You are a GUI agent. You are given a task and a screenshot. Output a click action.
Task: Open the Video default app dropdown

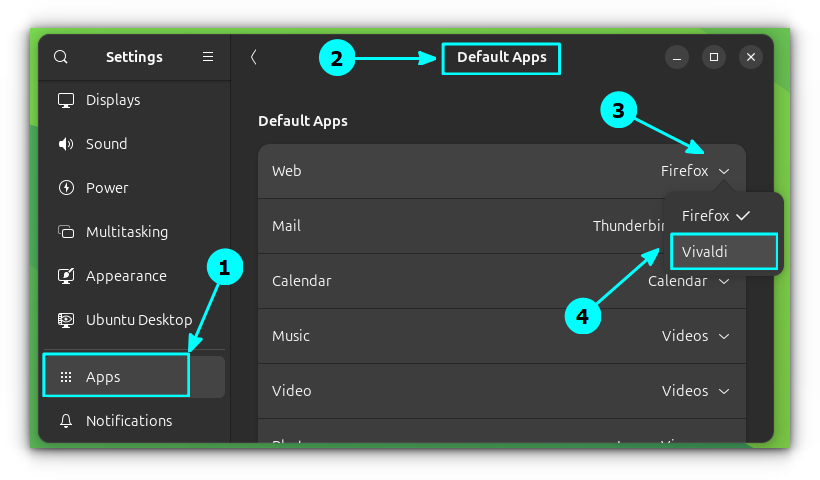(x=695, y=391)
